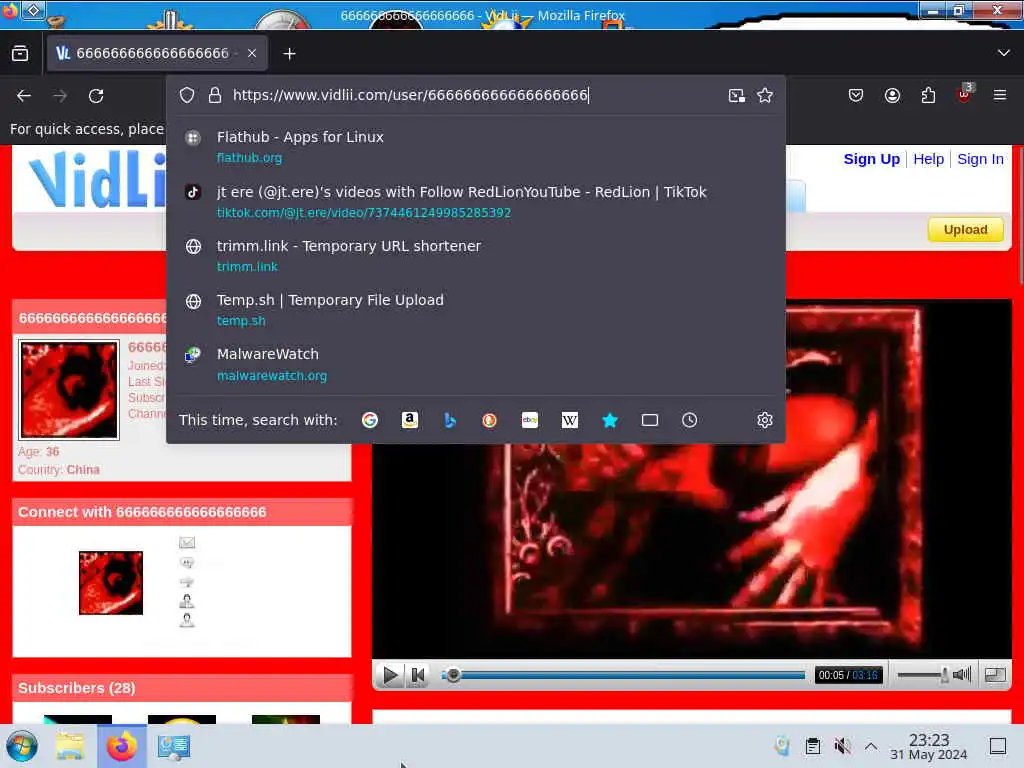Search this time with Google
Screen dimensions: 1024x768
pos(370,420)
